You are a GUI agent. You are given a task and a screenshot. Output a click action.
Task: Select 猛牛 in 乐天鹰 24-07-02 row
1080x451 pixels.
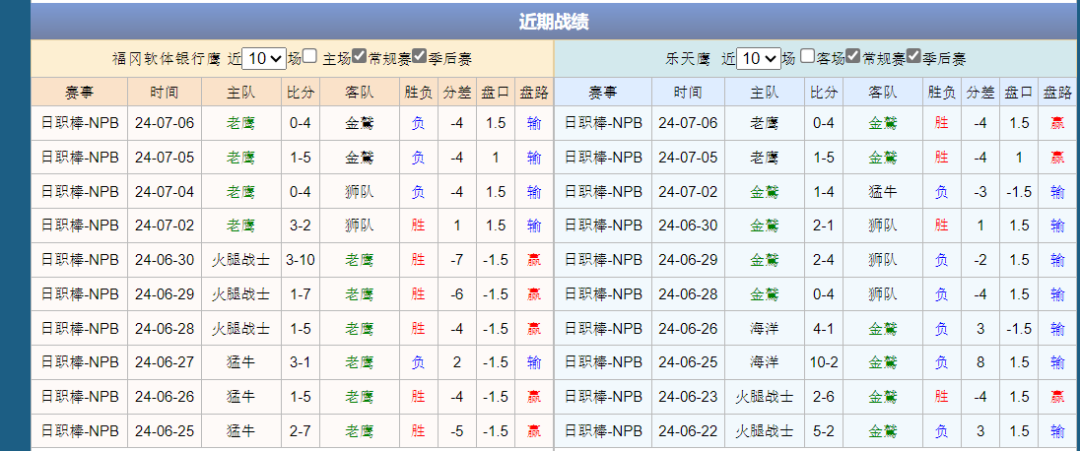coord(883,191)
